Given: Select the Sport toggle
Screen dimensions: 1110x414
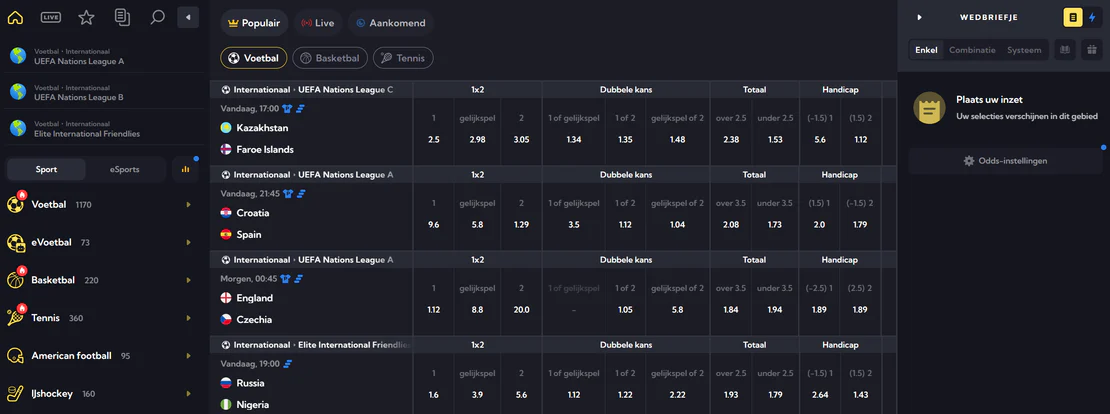Looking at the screenshot, I should [x=47, y=169].
